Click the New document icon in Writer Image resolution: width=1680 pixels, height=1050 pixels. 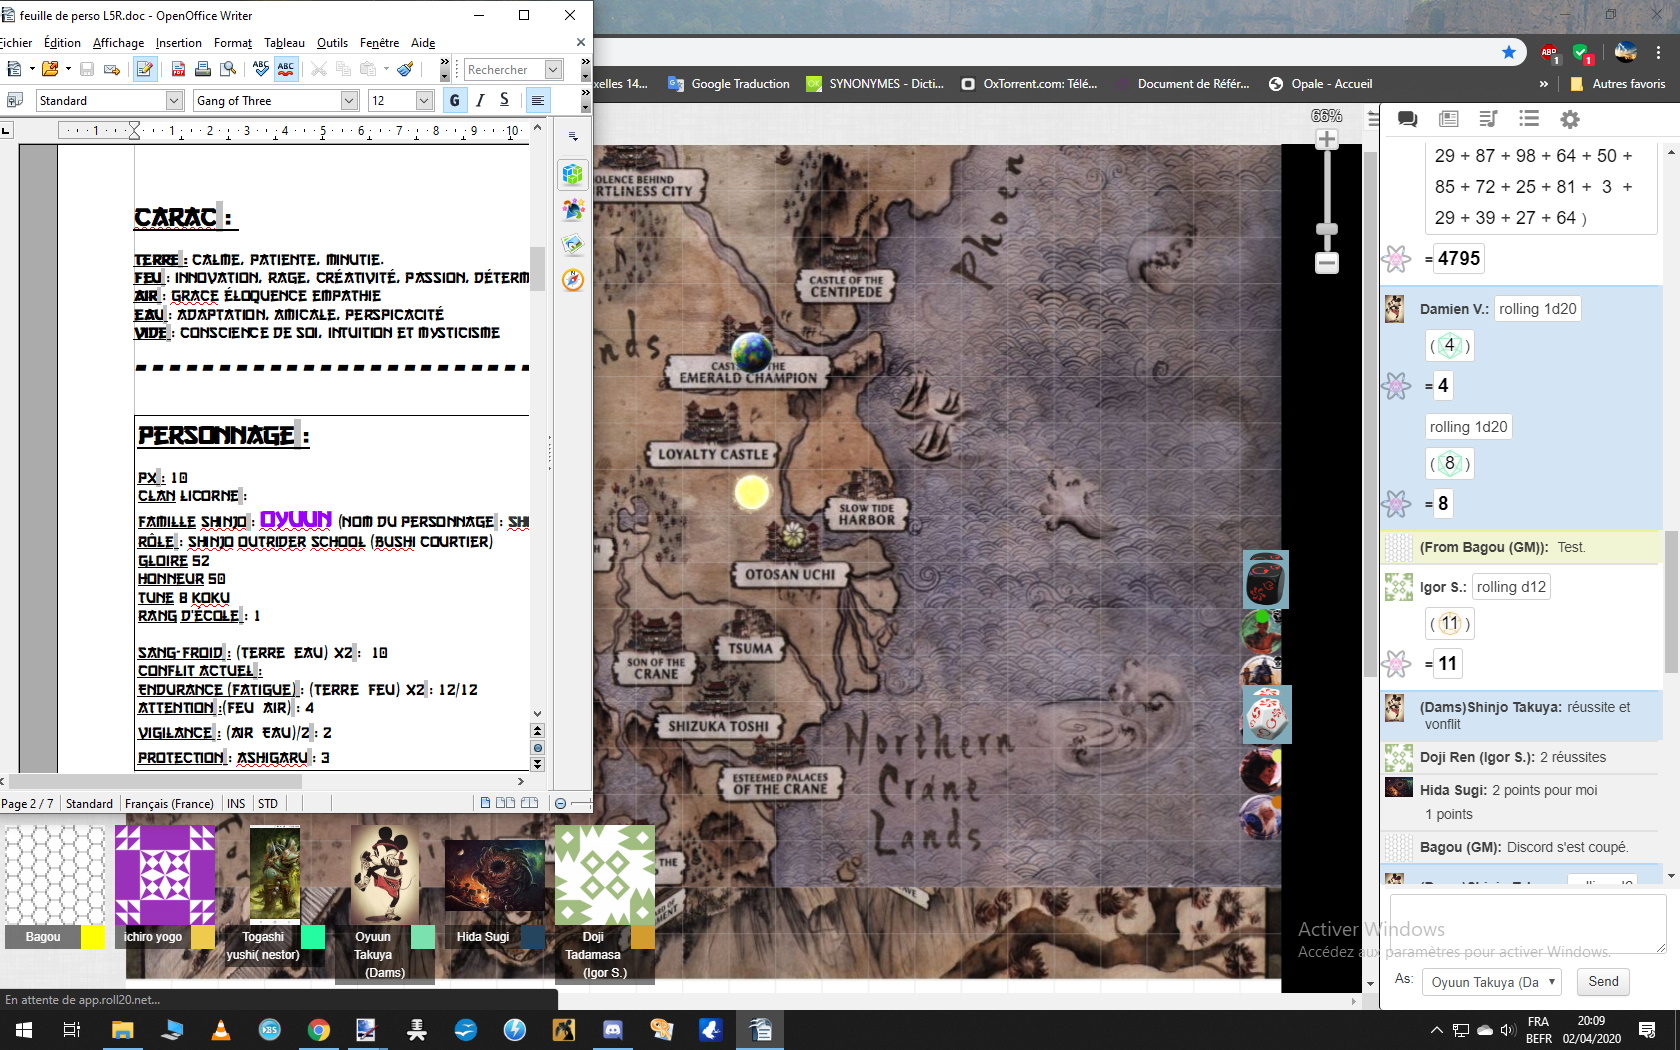[14, 69]
